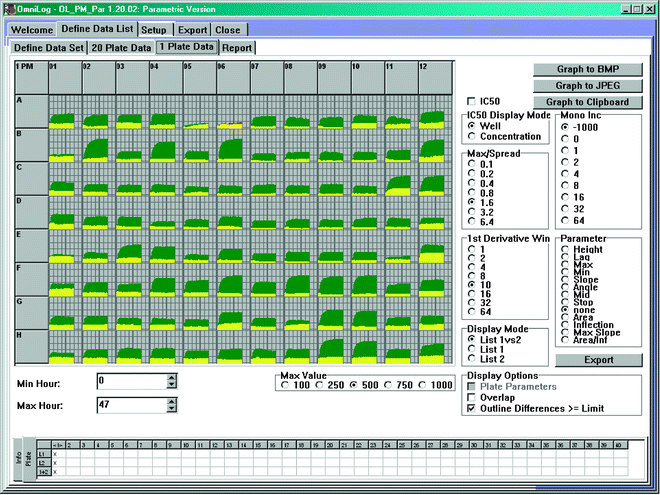Set 1st Derivative Win to 64
Viewport: 660px width, 495px height.
(471, 311)
